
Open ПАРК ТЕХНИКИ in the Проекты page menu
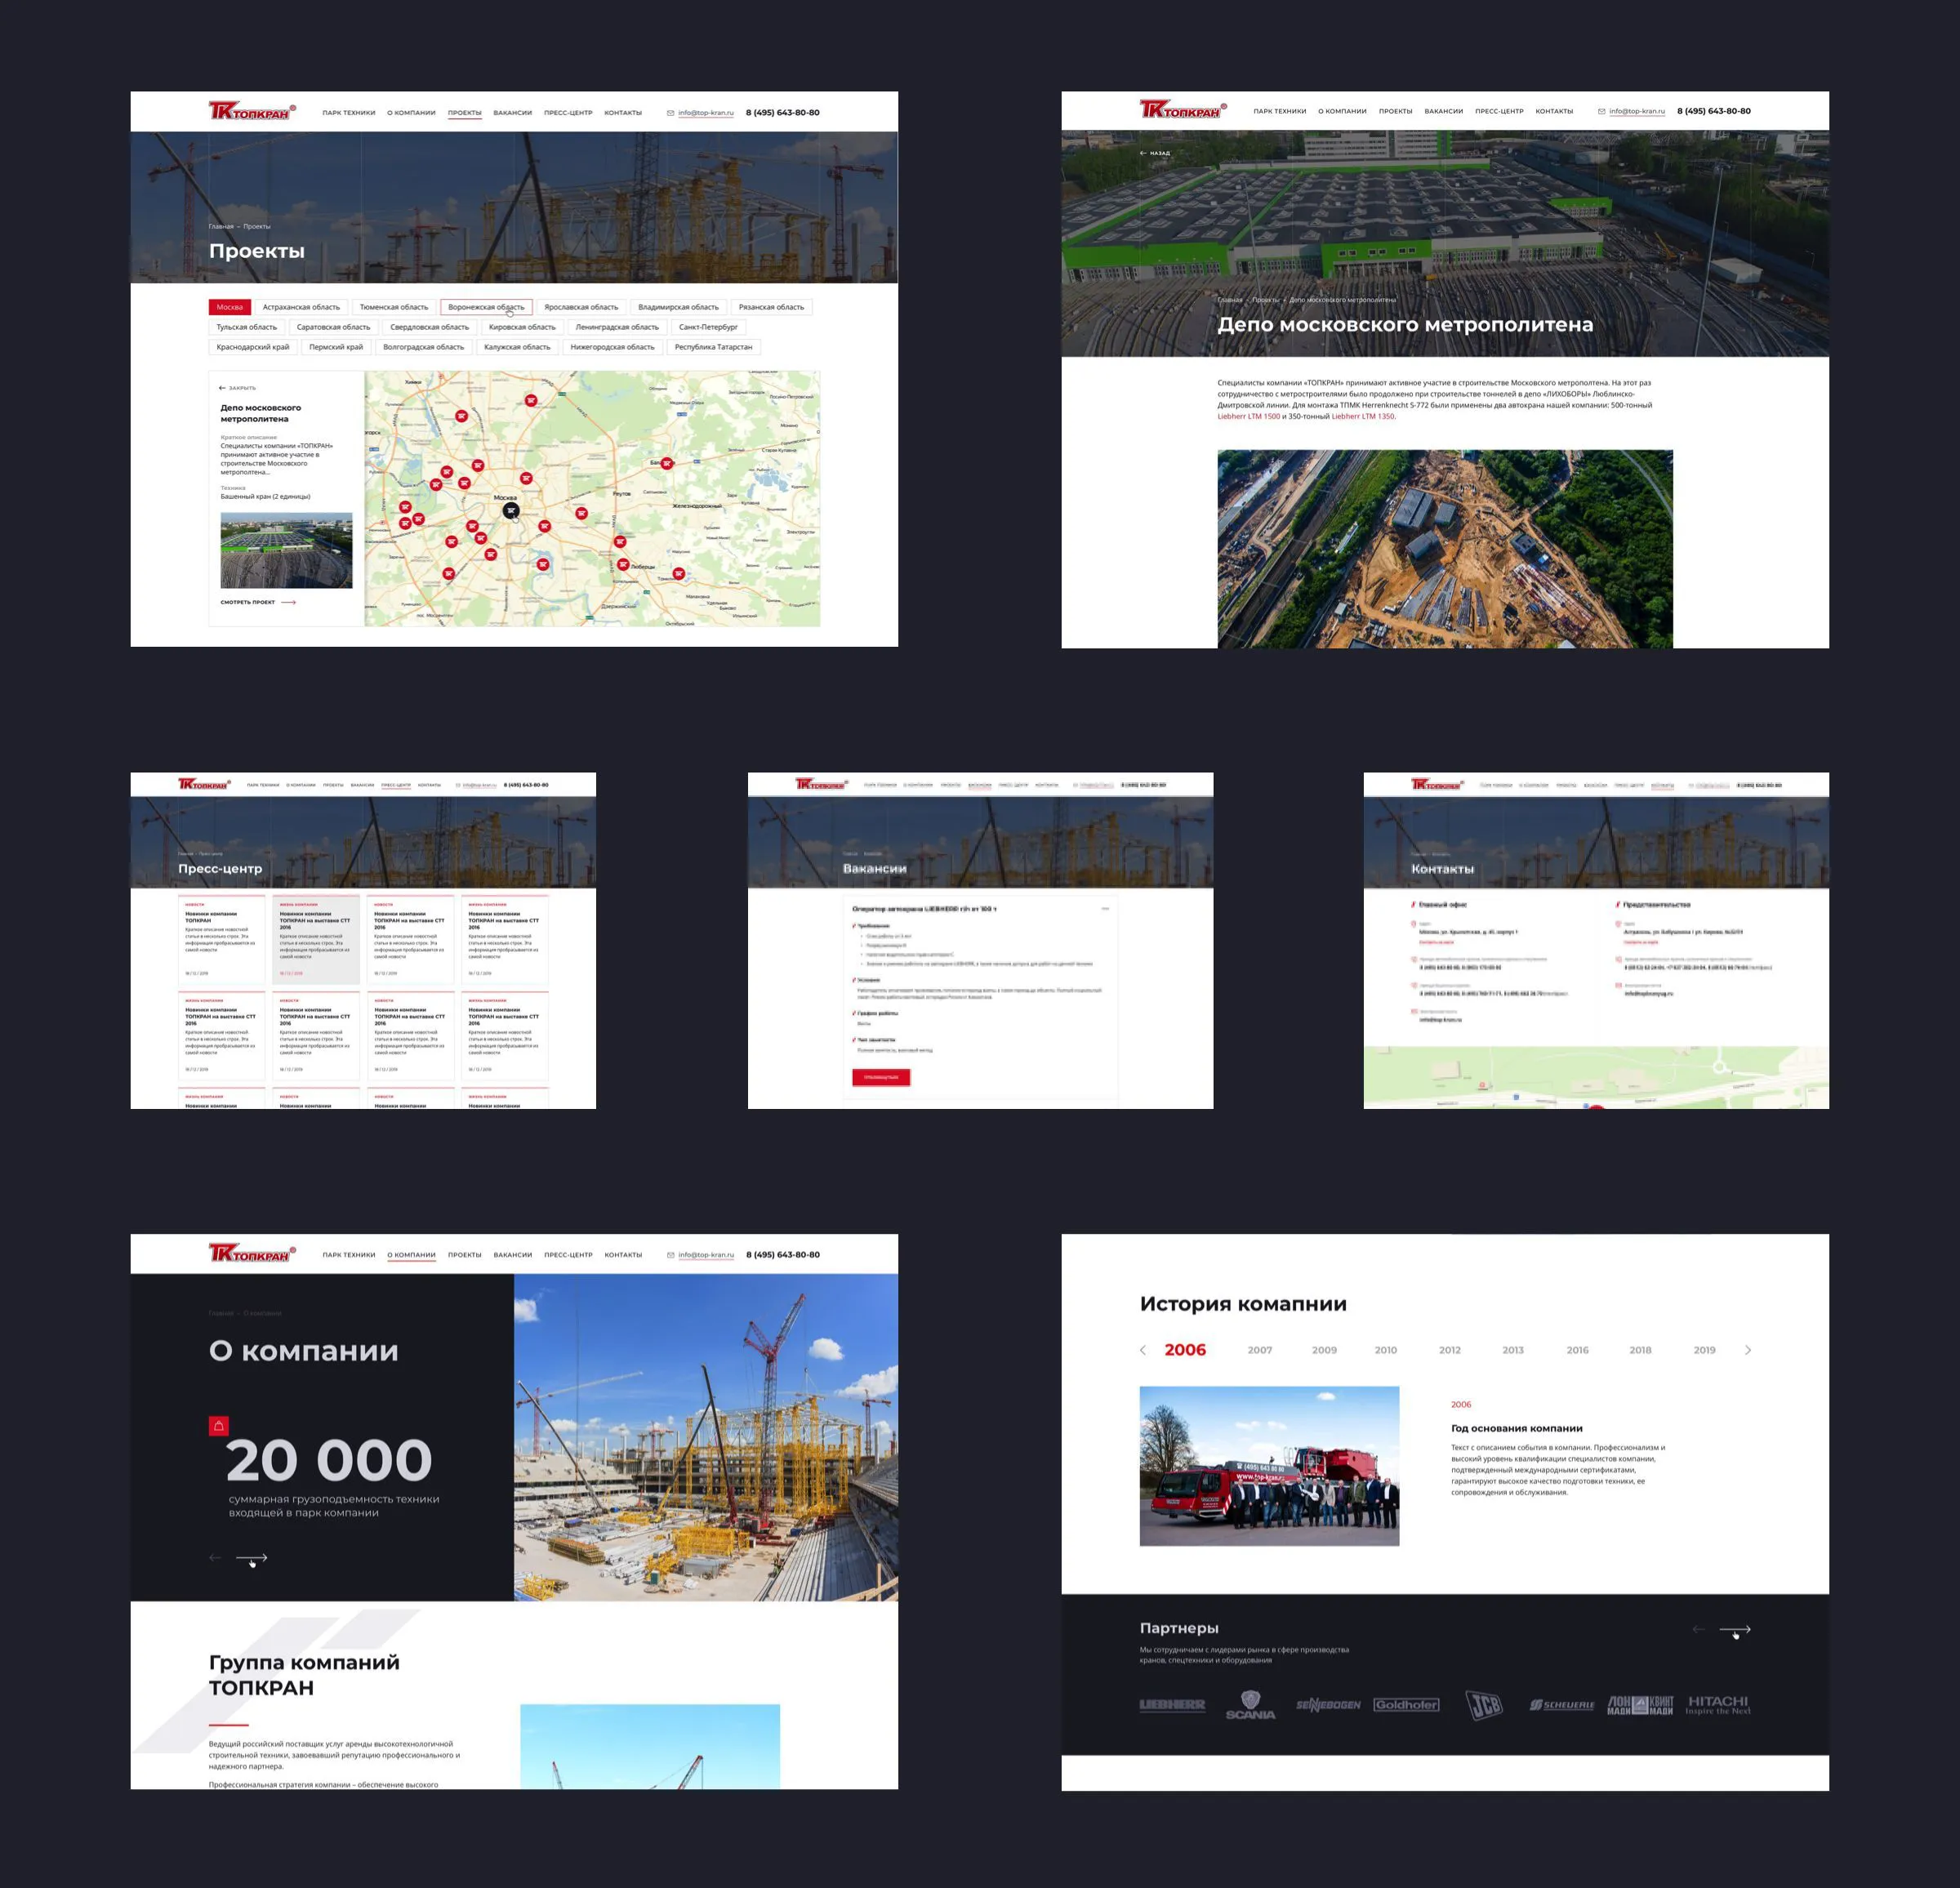pos(349,113)
